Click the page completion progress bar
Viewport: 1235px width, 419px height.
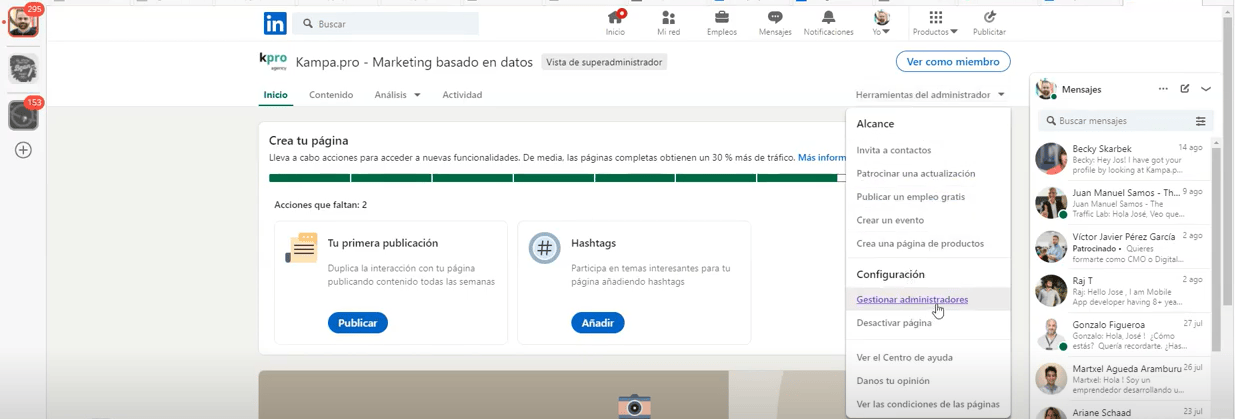557,178
